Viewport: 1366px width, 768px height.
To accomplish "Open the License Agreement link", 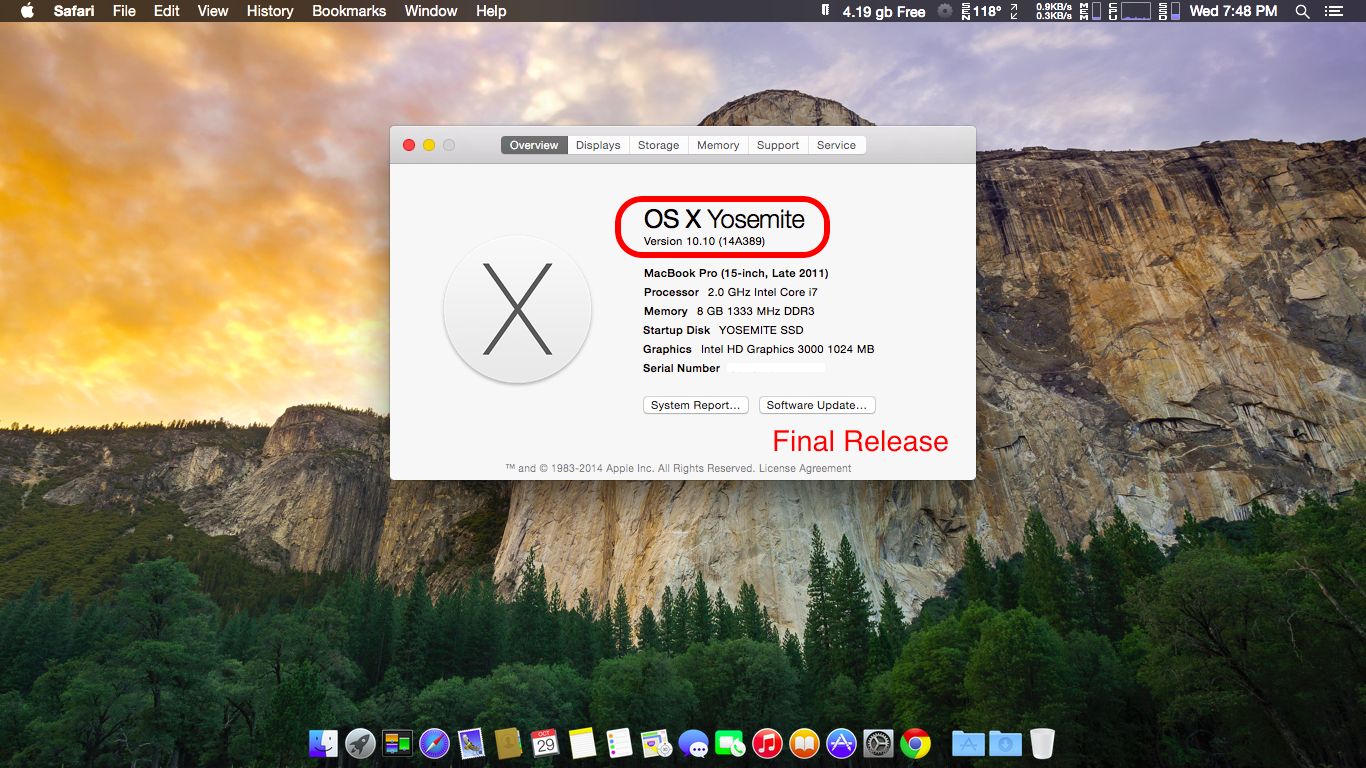I will (x=805, y=468).
